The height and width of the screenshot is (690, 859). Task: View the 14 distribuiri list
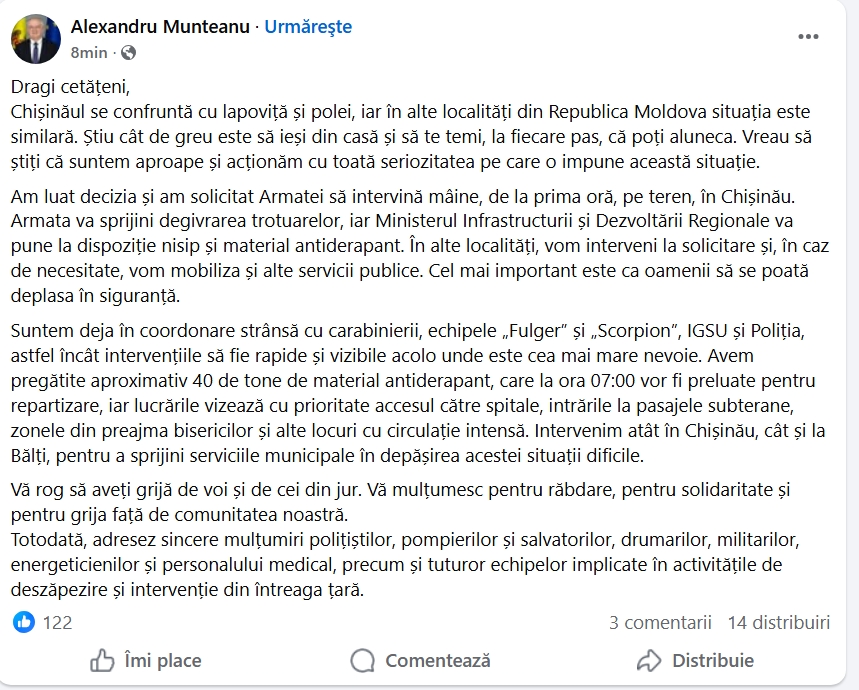778,622
